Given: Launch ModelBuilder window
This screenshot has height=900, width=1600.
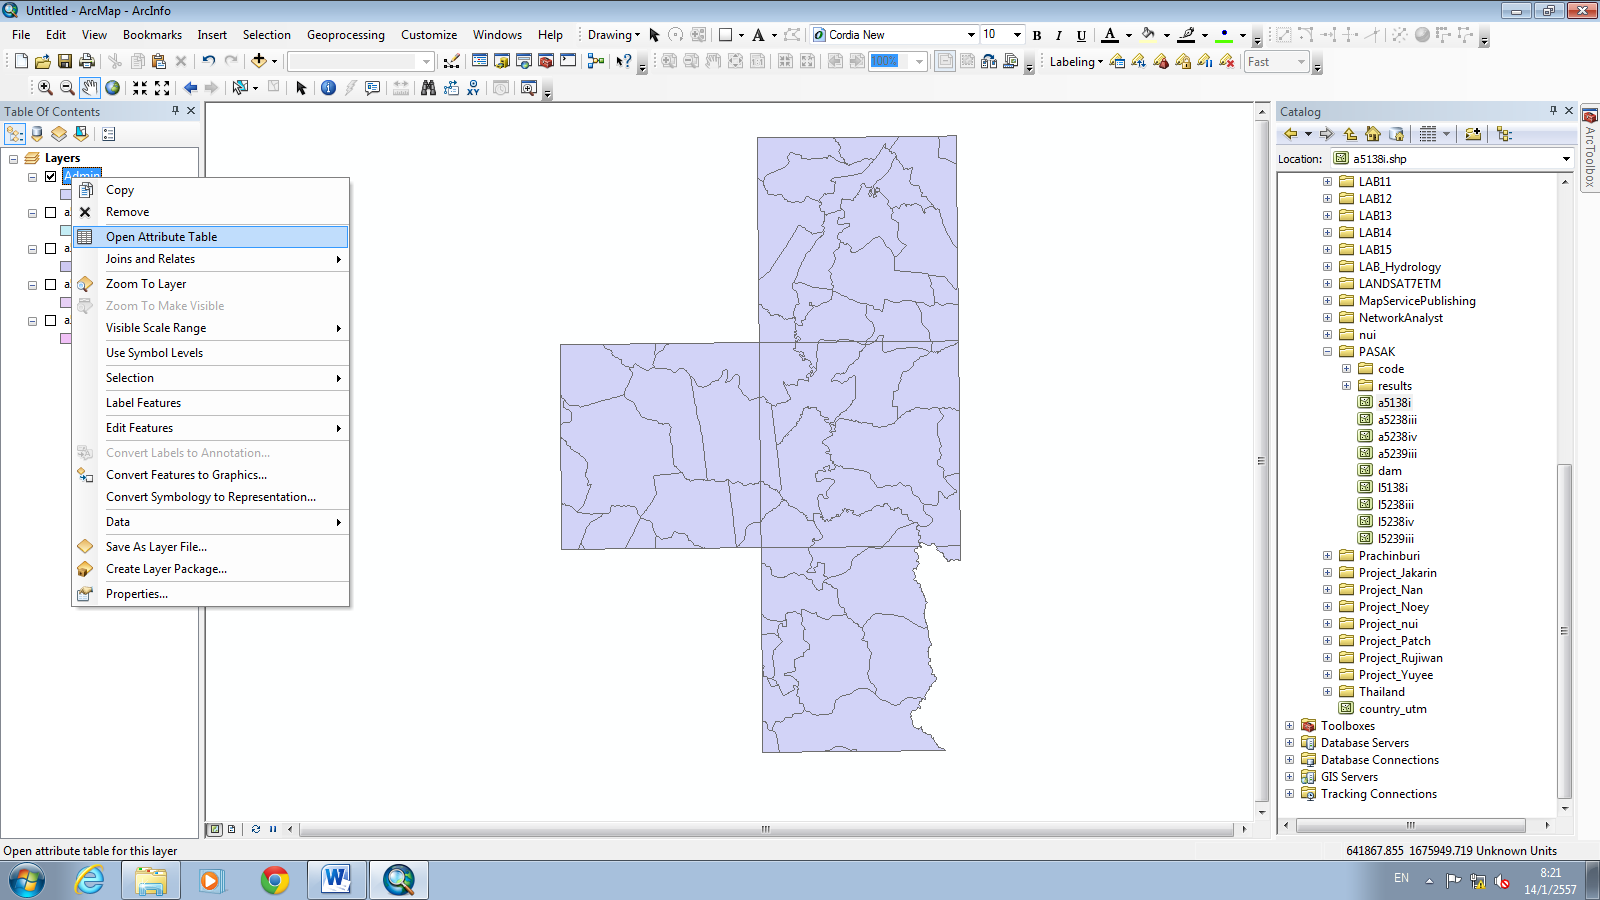Looking at the screenshot, I should click(596, 62).
